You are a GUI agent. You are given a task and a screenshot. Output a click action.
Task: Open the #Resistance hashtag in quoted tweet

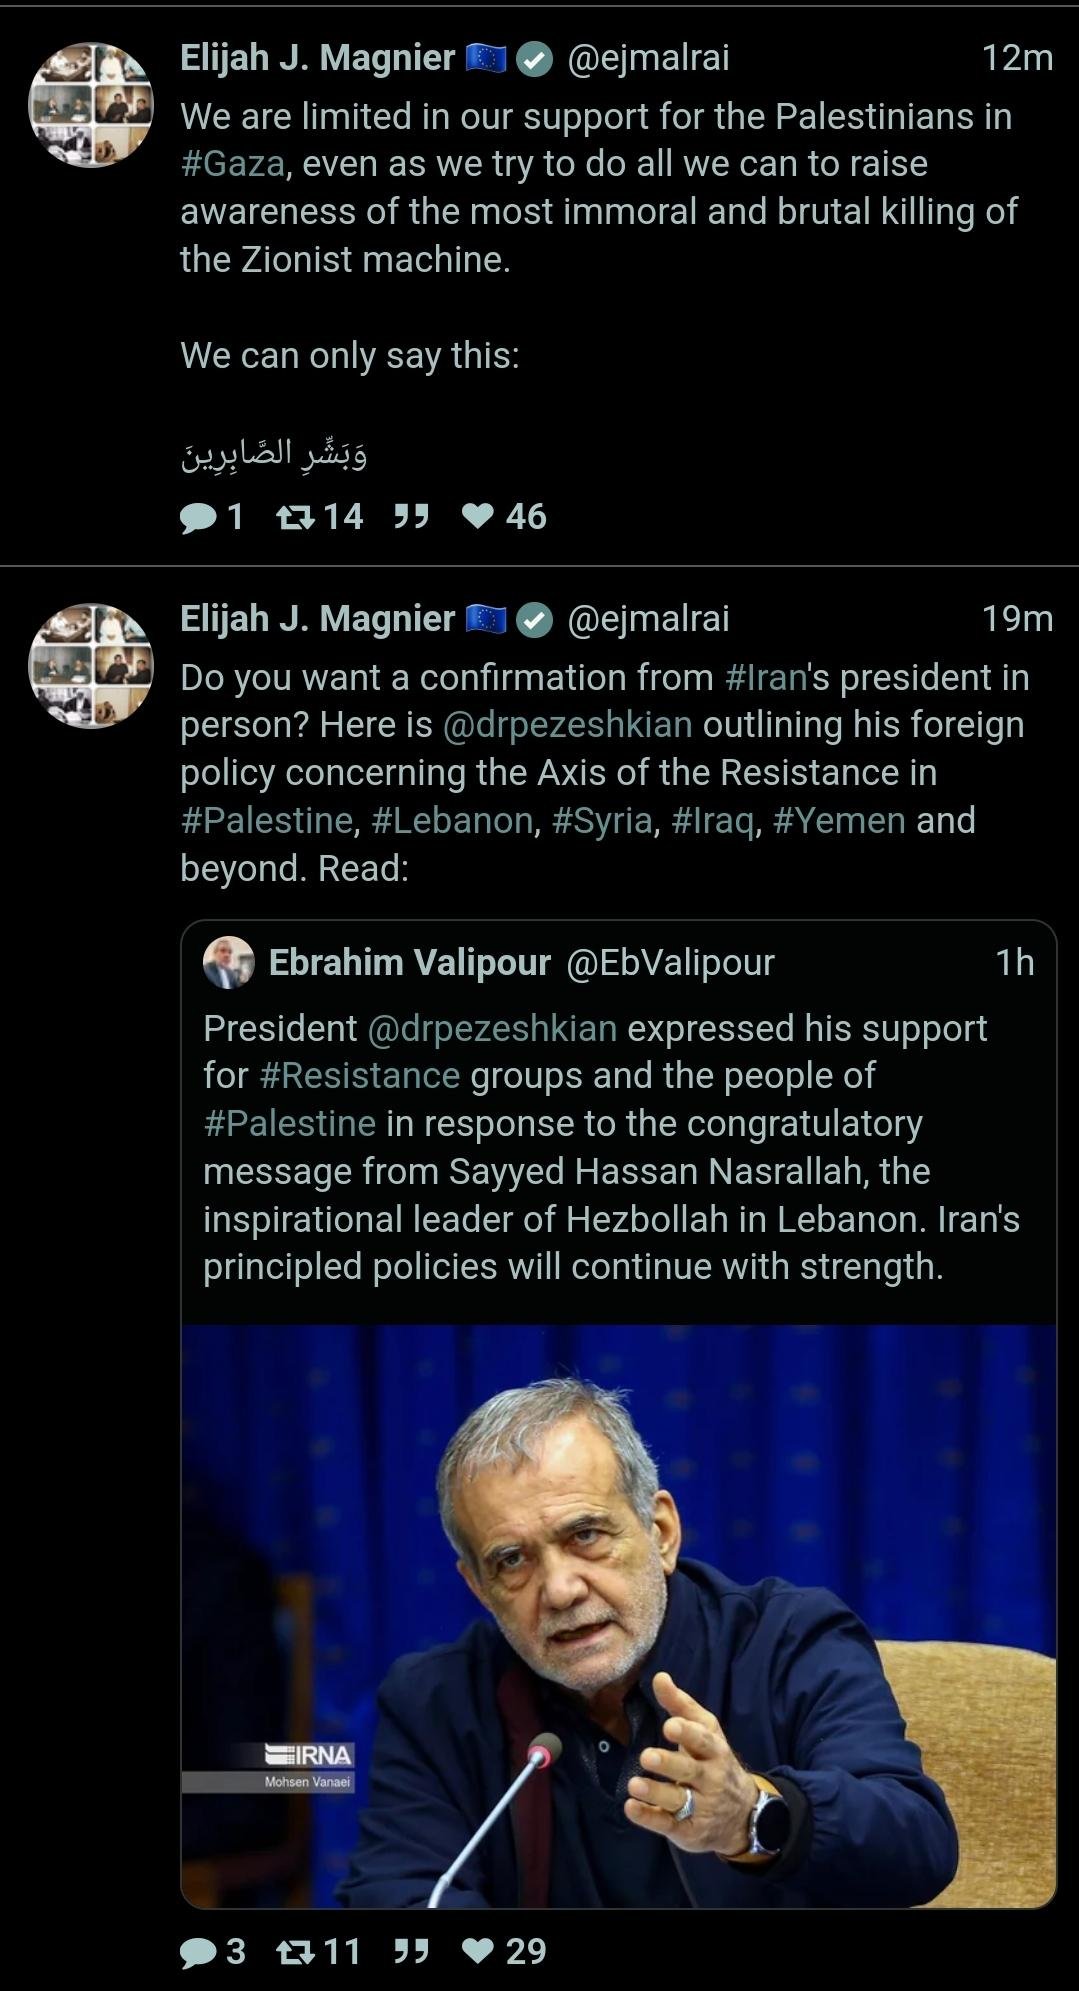pos(359,1076)
